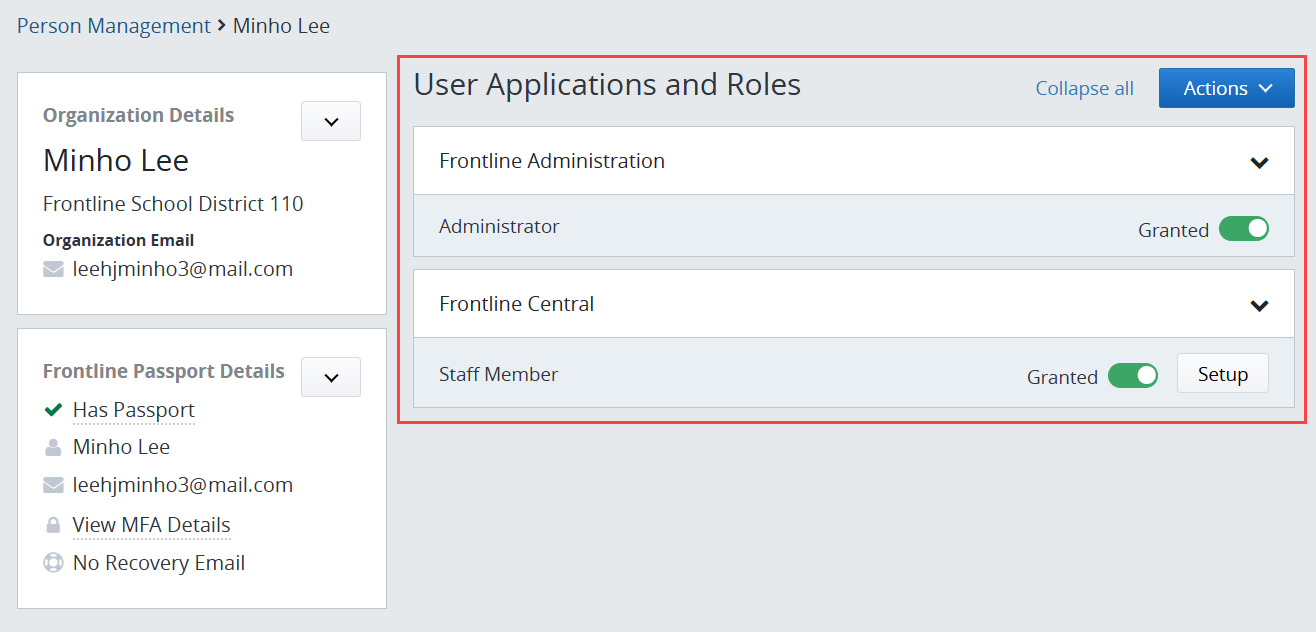
Task: Click the Collapse all link
Action: click(1085, 88)
